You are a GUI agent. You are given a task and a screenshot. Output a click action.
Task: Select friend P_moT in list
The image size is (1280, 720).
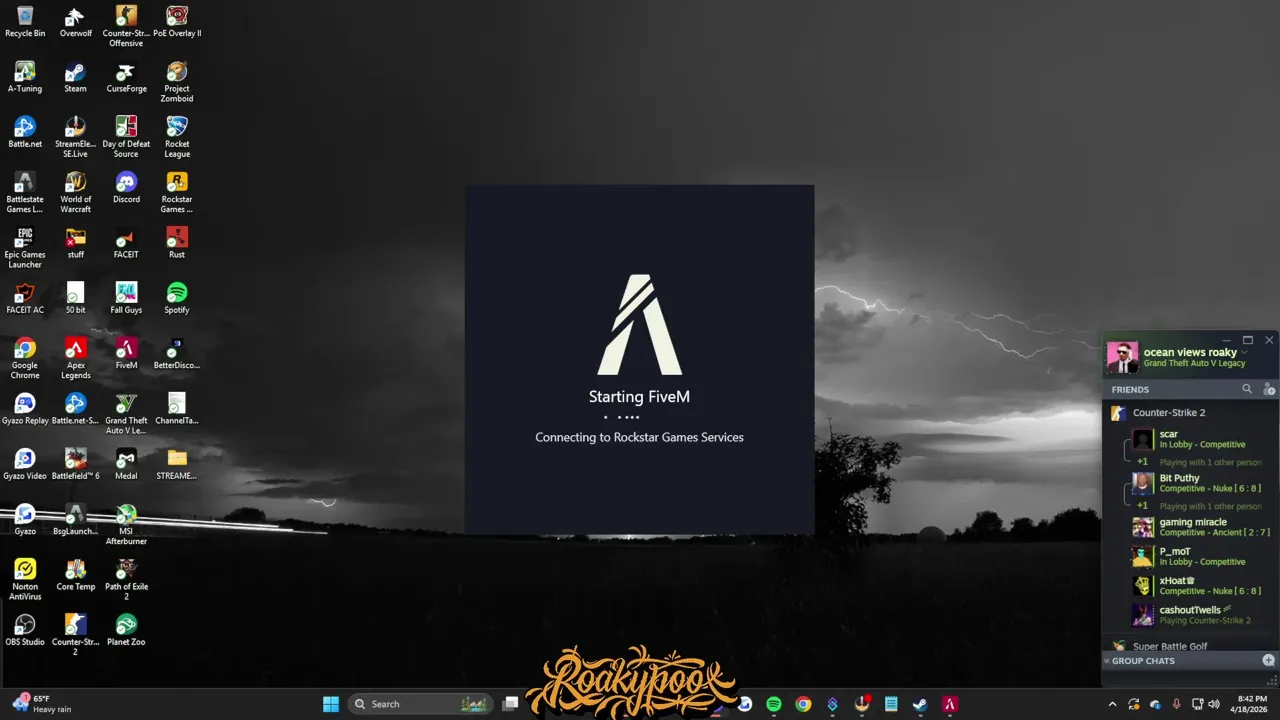[x=1191, y=556]
